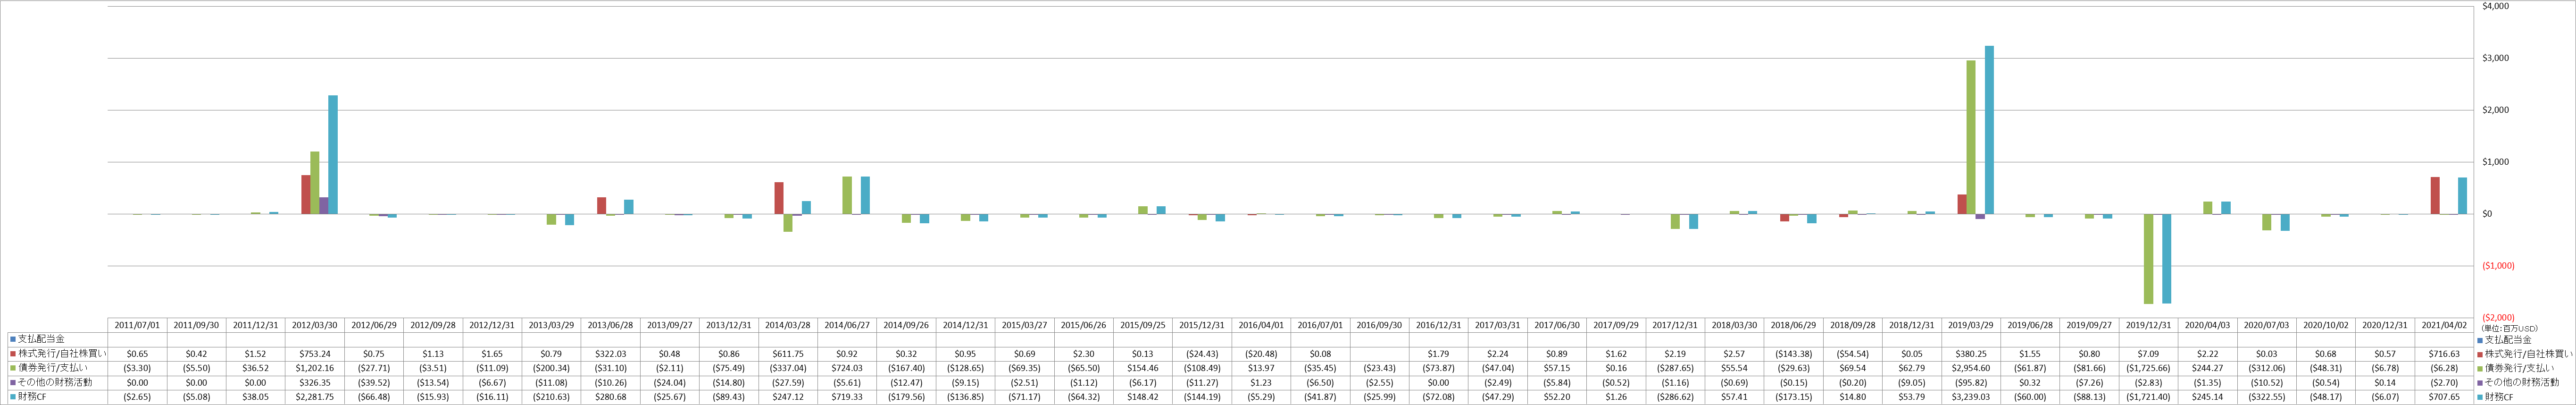Click the green 債券発行/支払い swatch in the data table row header
Image resolution: width=2576 pixels, height=405 pixels.
[x=14, y=368]
